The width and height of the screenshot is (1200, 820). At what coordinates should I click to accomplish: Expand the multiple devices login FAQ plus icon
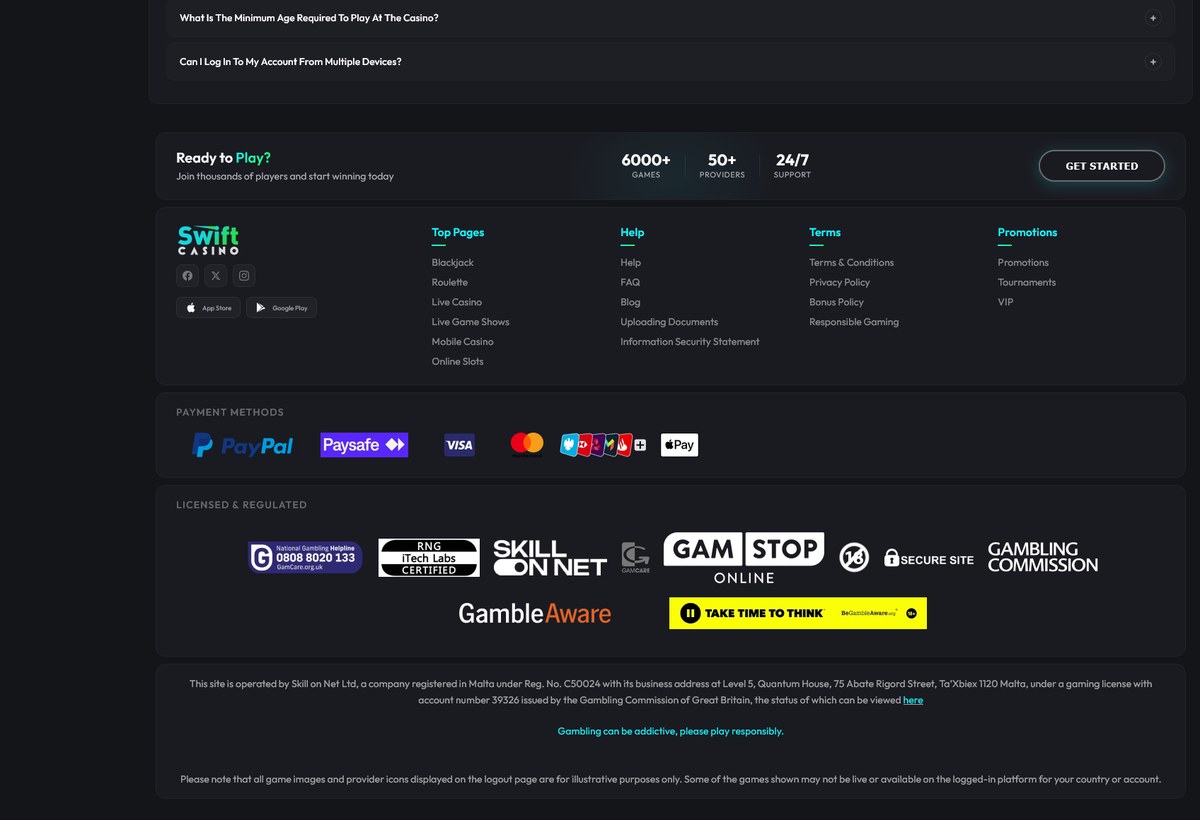1153,62
